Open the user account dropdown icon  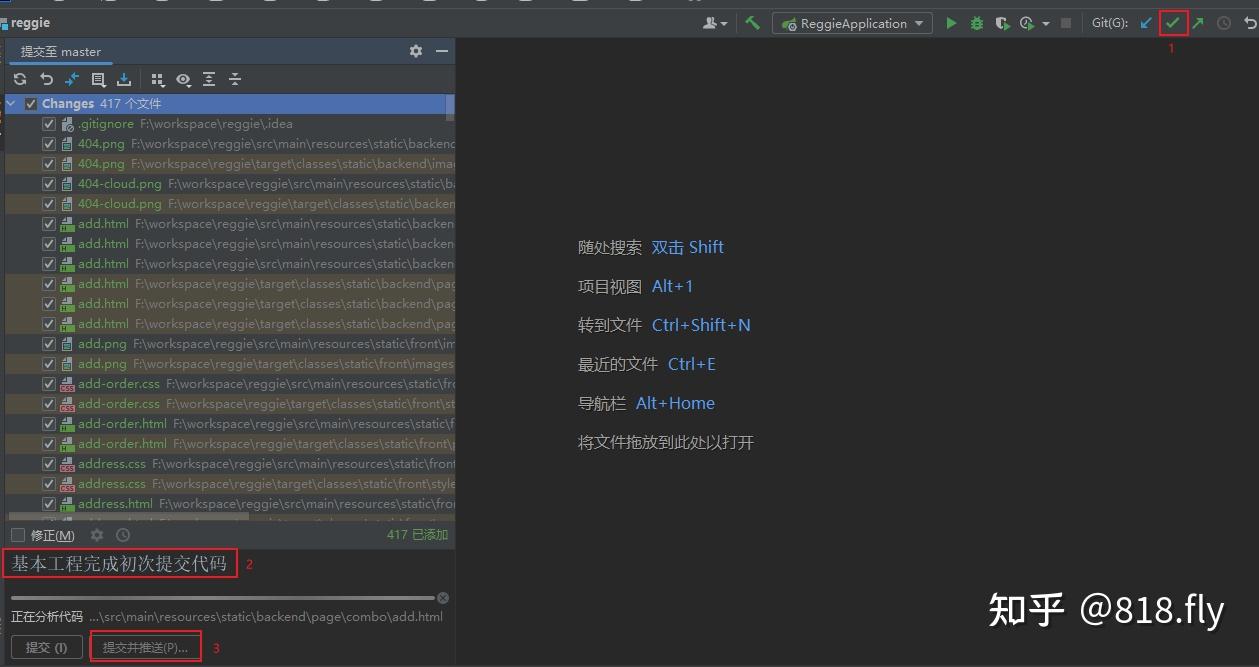click(715, 23)
